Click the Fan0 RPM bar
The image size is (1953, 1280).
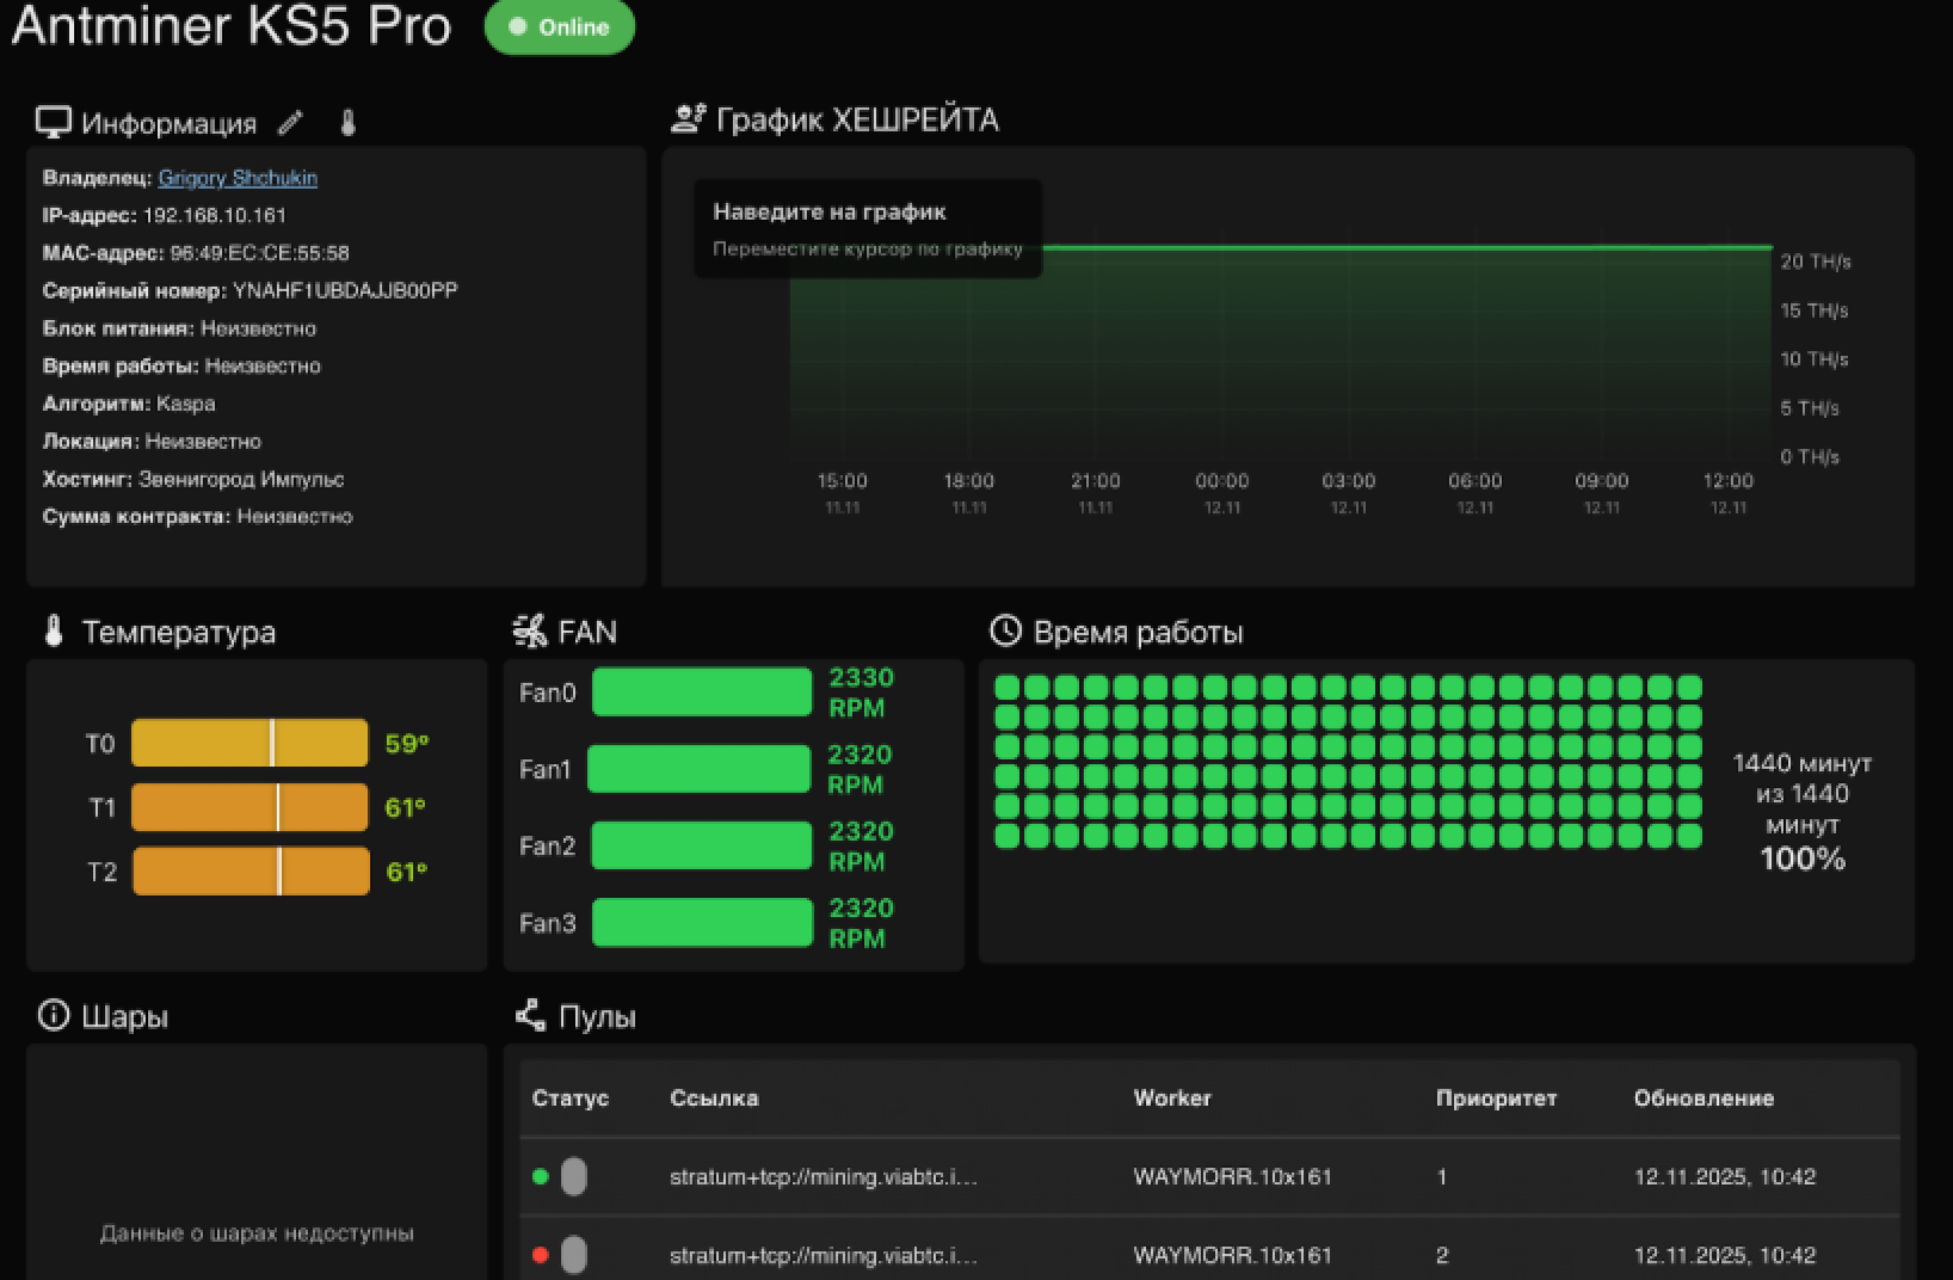coord(701,692)
